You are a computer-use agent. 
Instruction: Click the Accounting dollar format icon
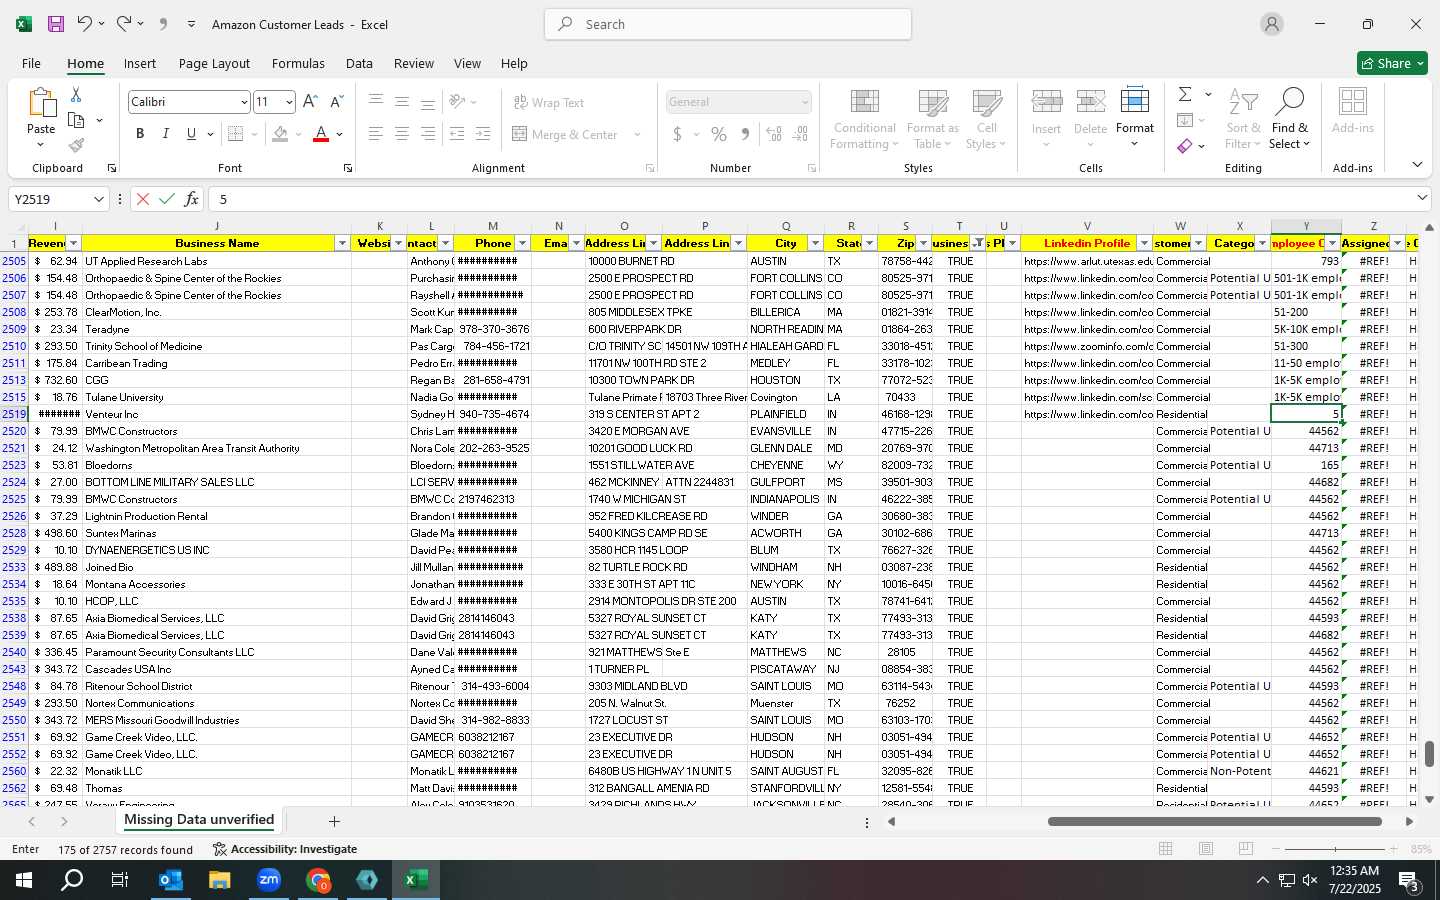point(677,134)
